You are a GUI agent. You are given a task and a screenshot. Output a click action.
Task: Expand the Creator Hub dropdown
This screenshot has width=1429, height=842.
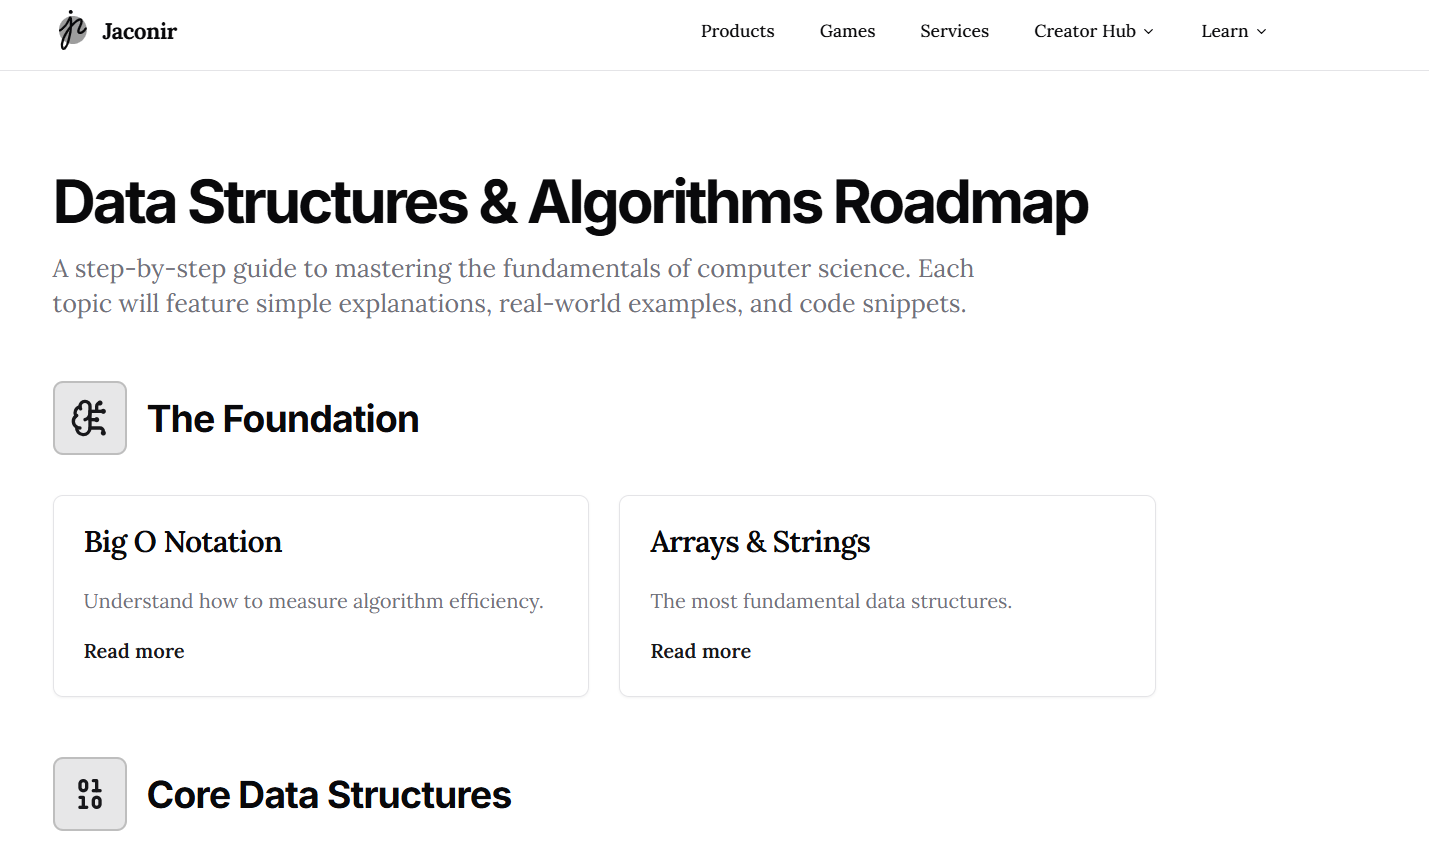[x=1093, y=31]
